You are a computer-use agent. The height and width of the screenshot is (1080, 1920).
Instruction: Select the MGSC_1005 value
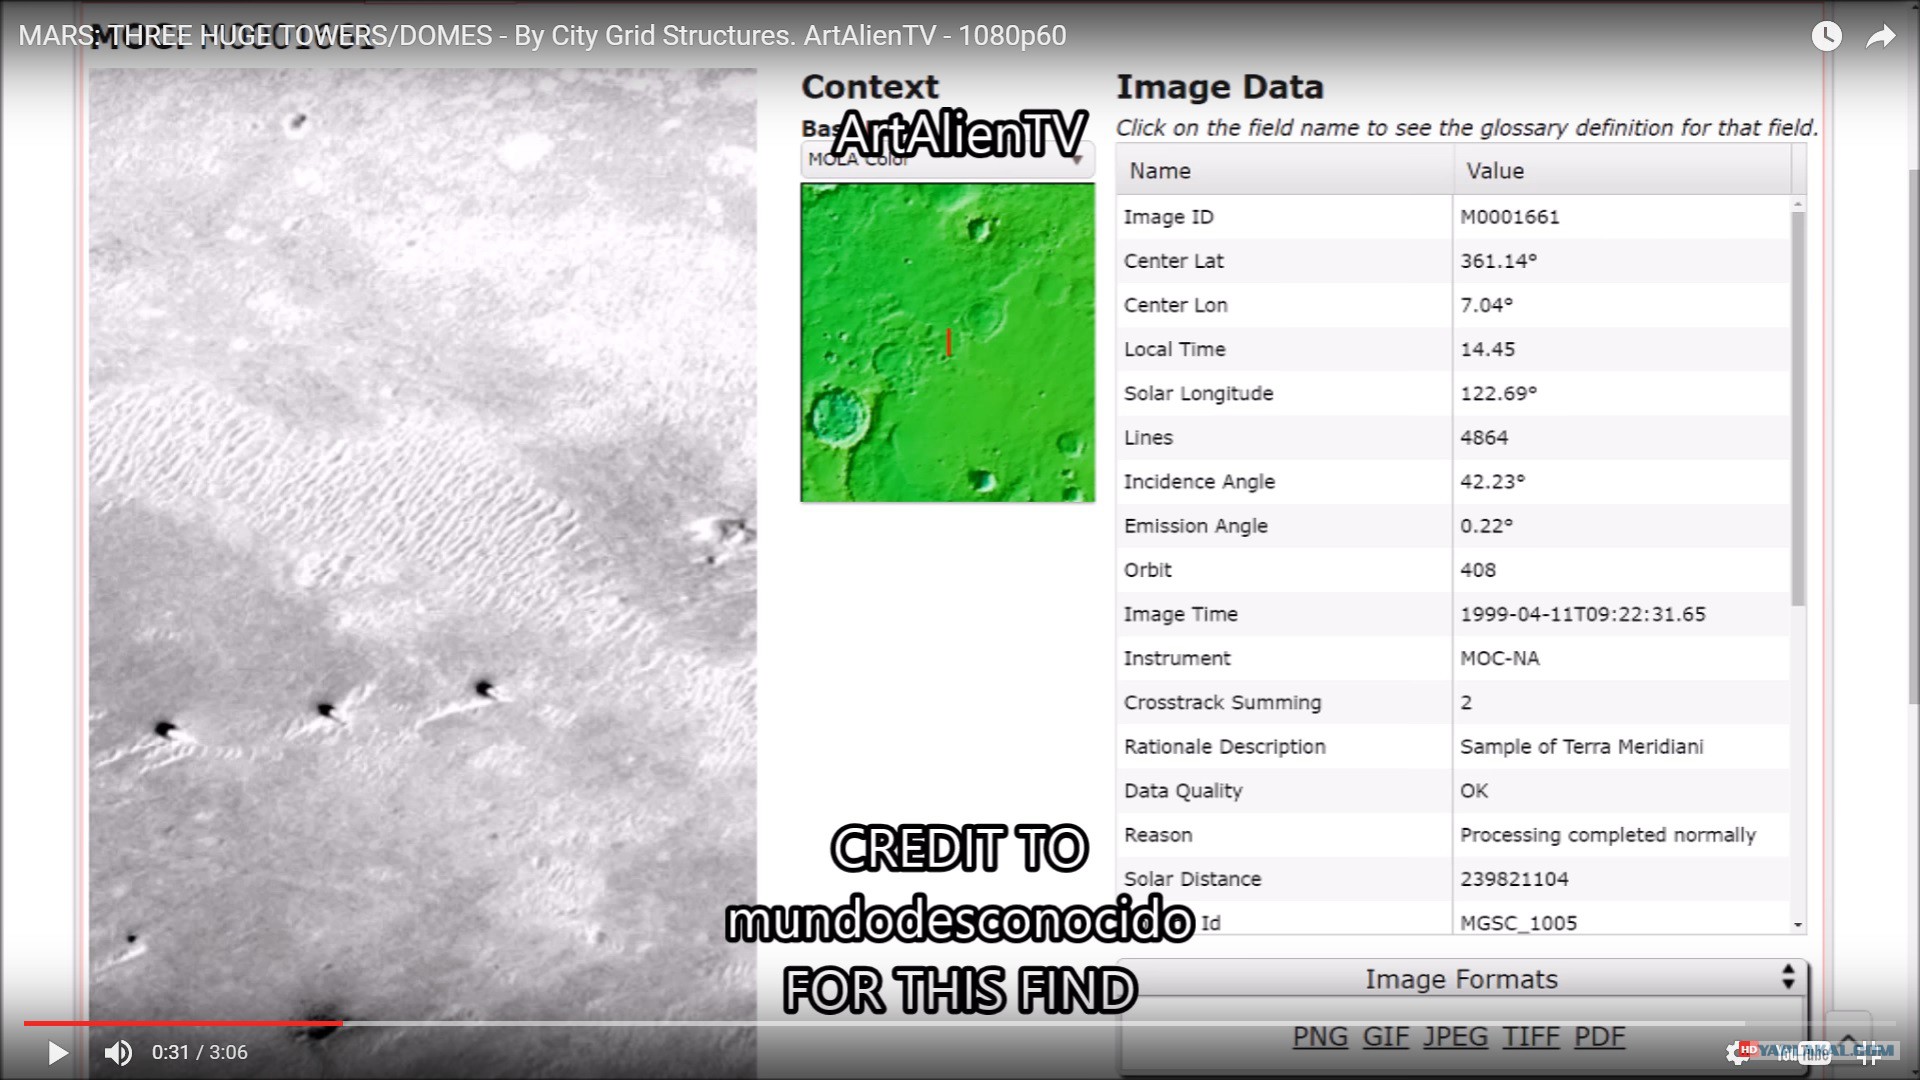point(1518,922)
